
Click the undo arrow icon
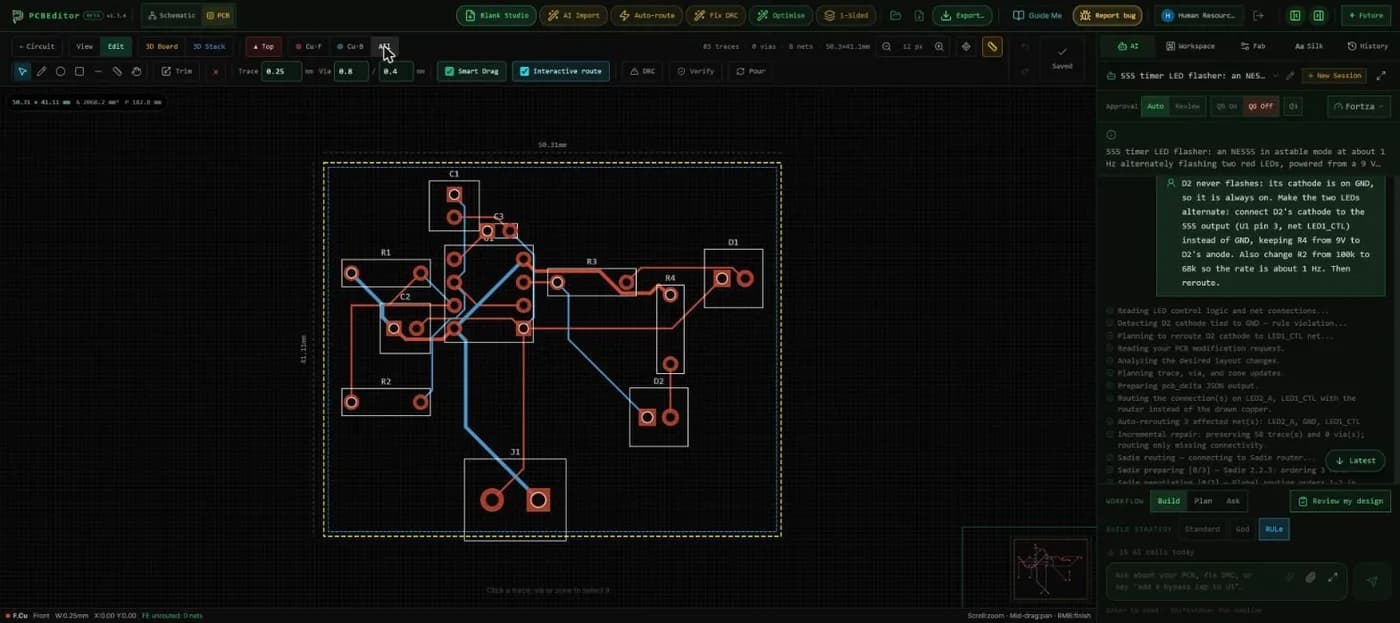pos(1024,47)
